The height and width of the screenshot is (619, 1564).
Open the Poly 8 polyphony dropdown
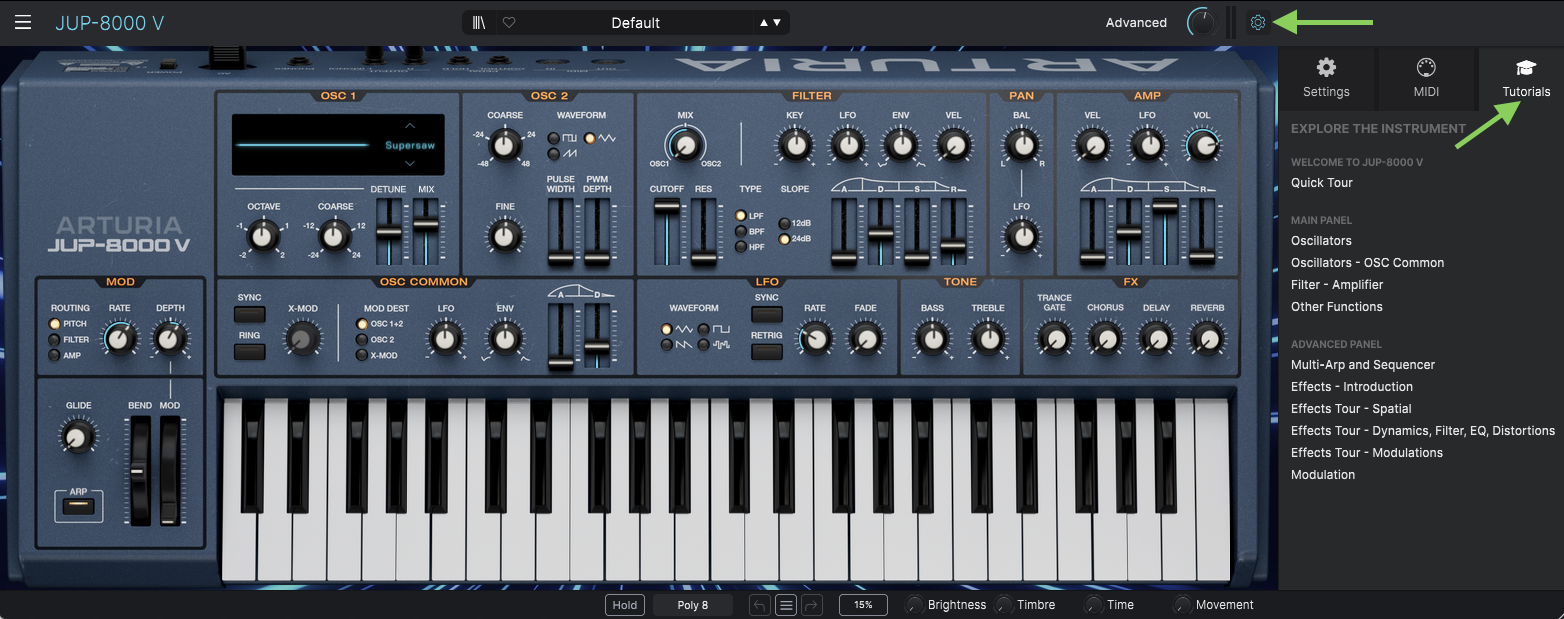(692, 605)
